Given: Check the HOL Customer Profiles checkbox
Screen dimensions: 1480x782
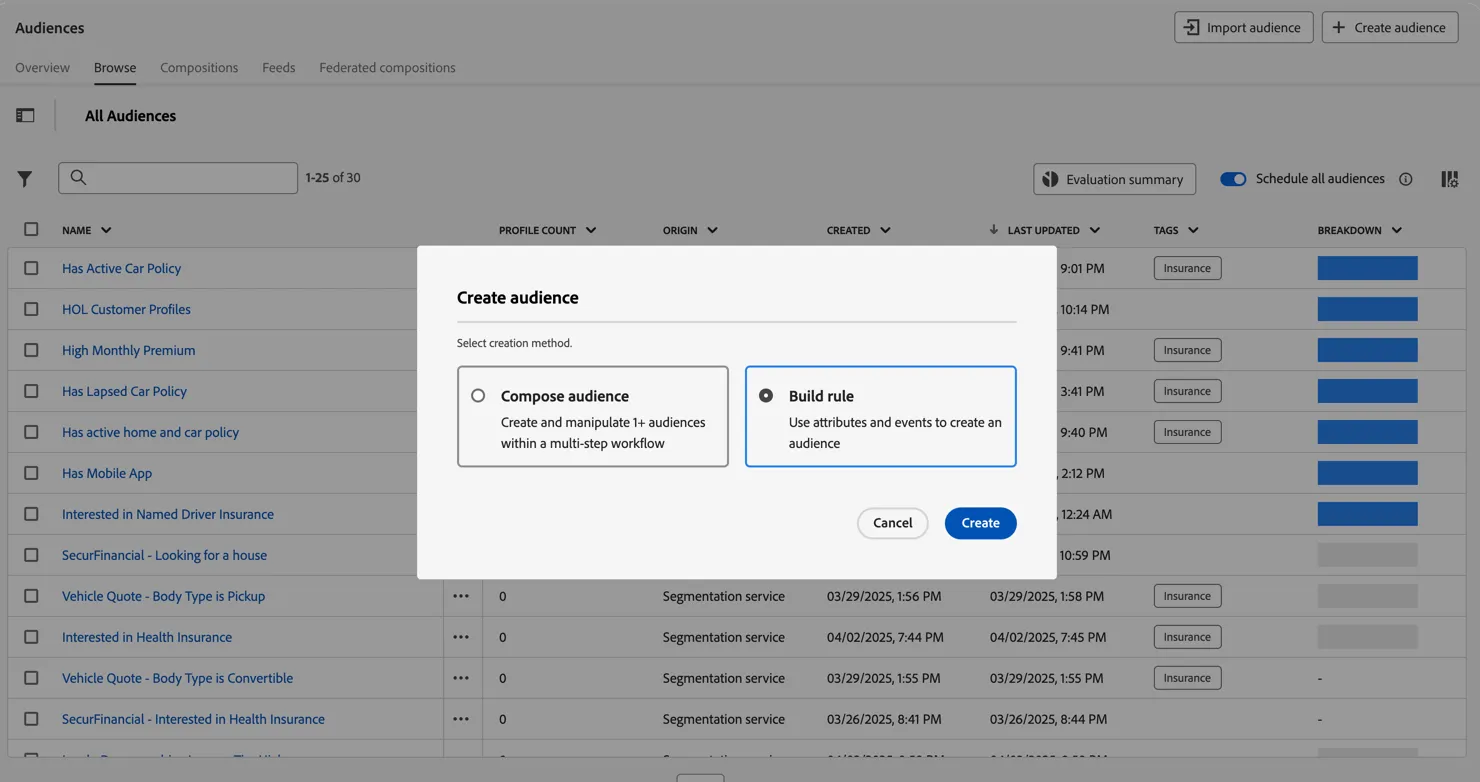Looking at the screenshot, I should coord(31,309).
